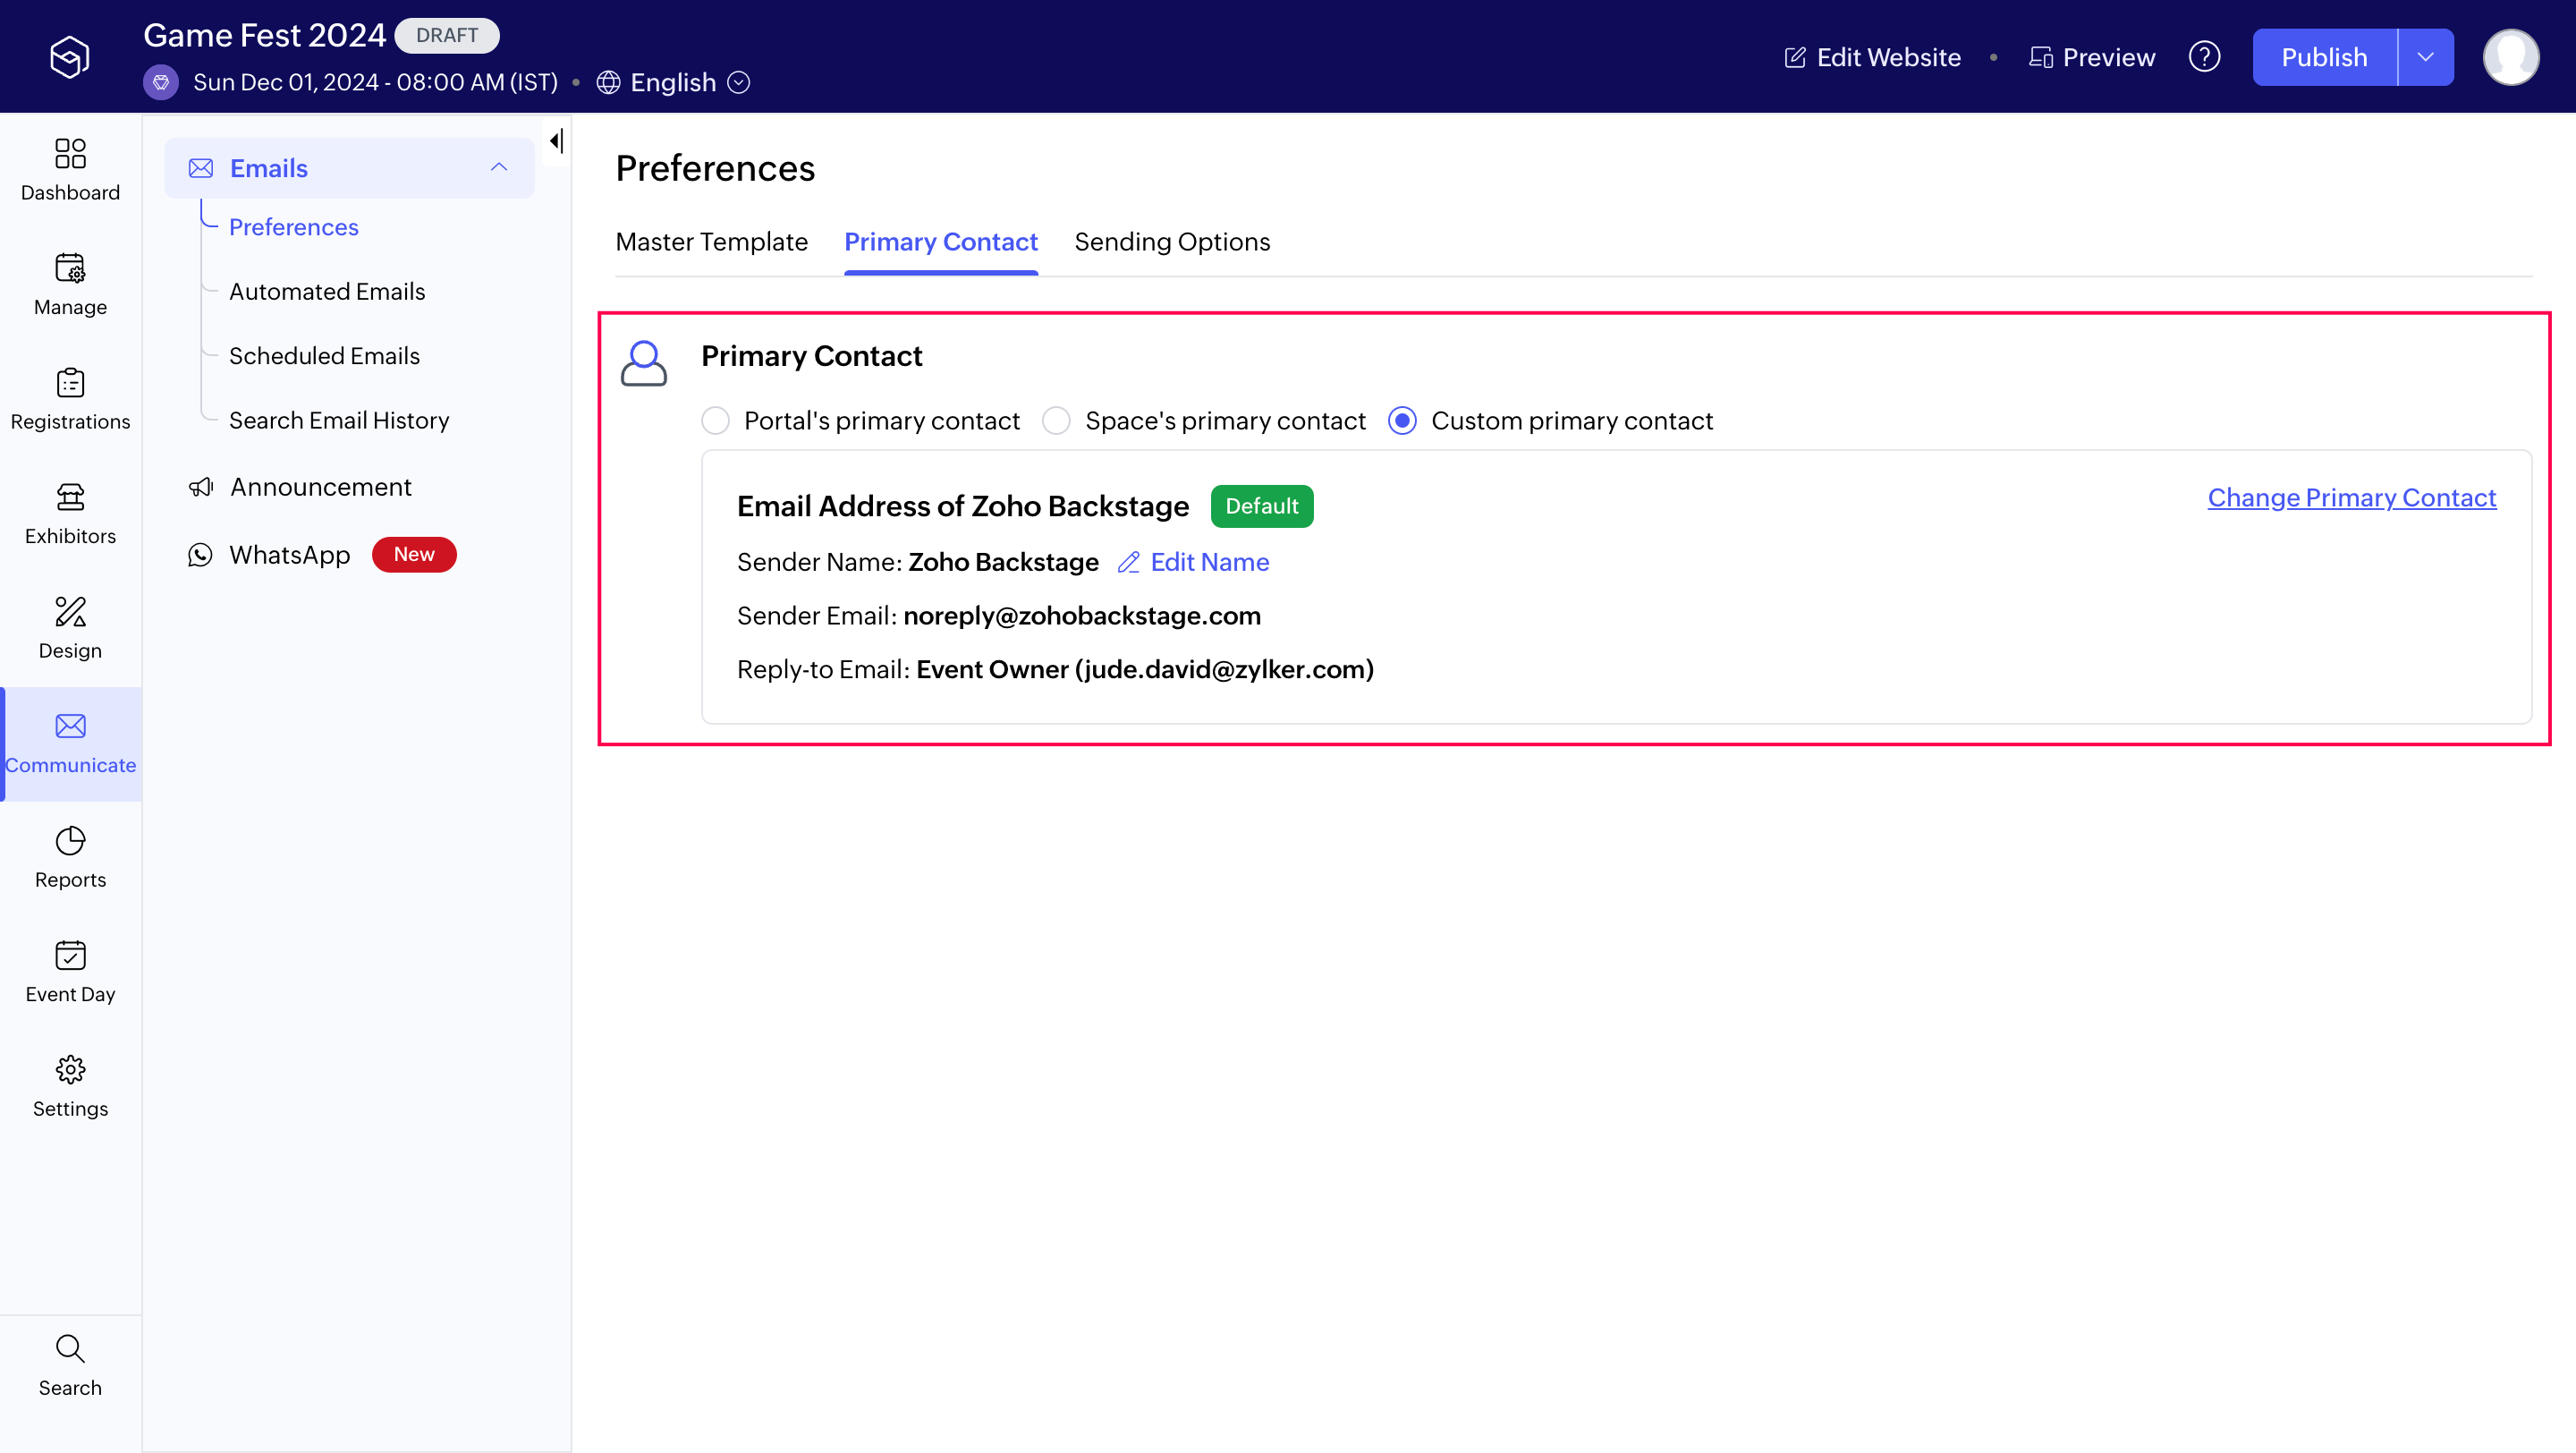Screen dimensions: 2576x1453
Task: Click the help question mark icon
Action: [2204, 57]
